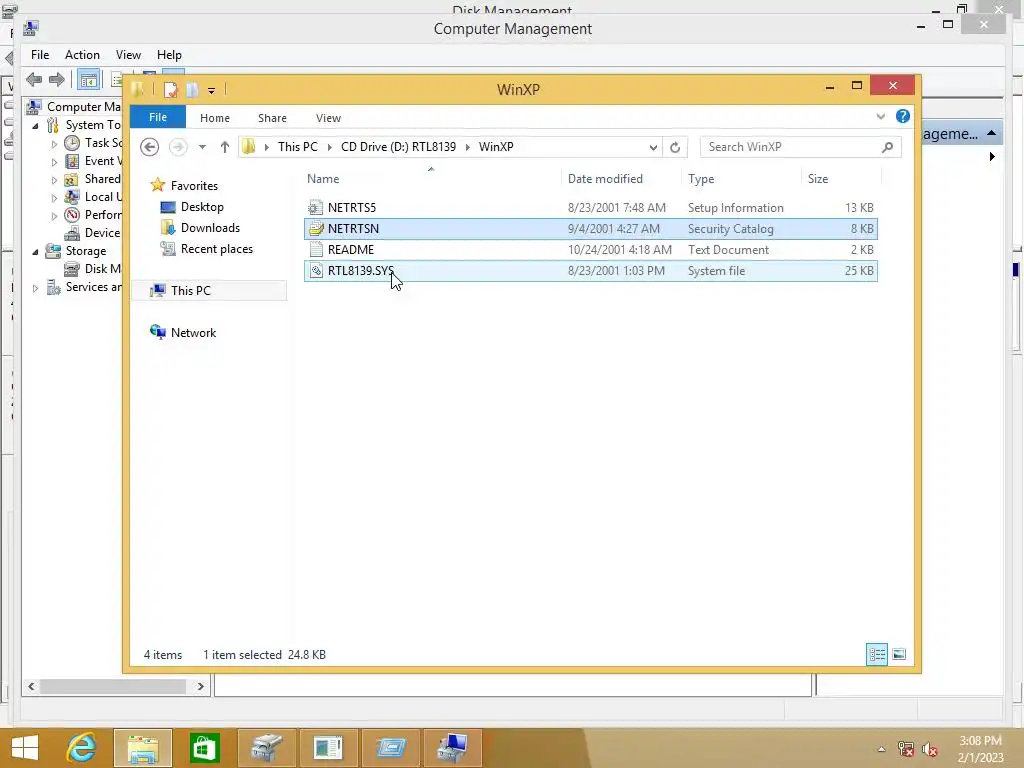Expand Task Scheduler tree node
Image resolution: width=1024 pixels, height=768 pixels.
click(54, 144)
